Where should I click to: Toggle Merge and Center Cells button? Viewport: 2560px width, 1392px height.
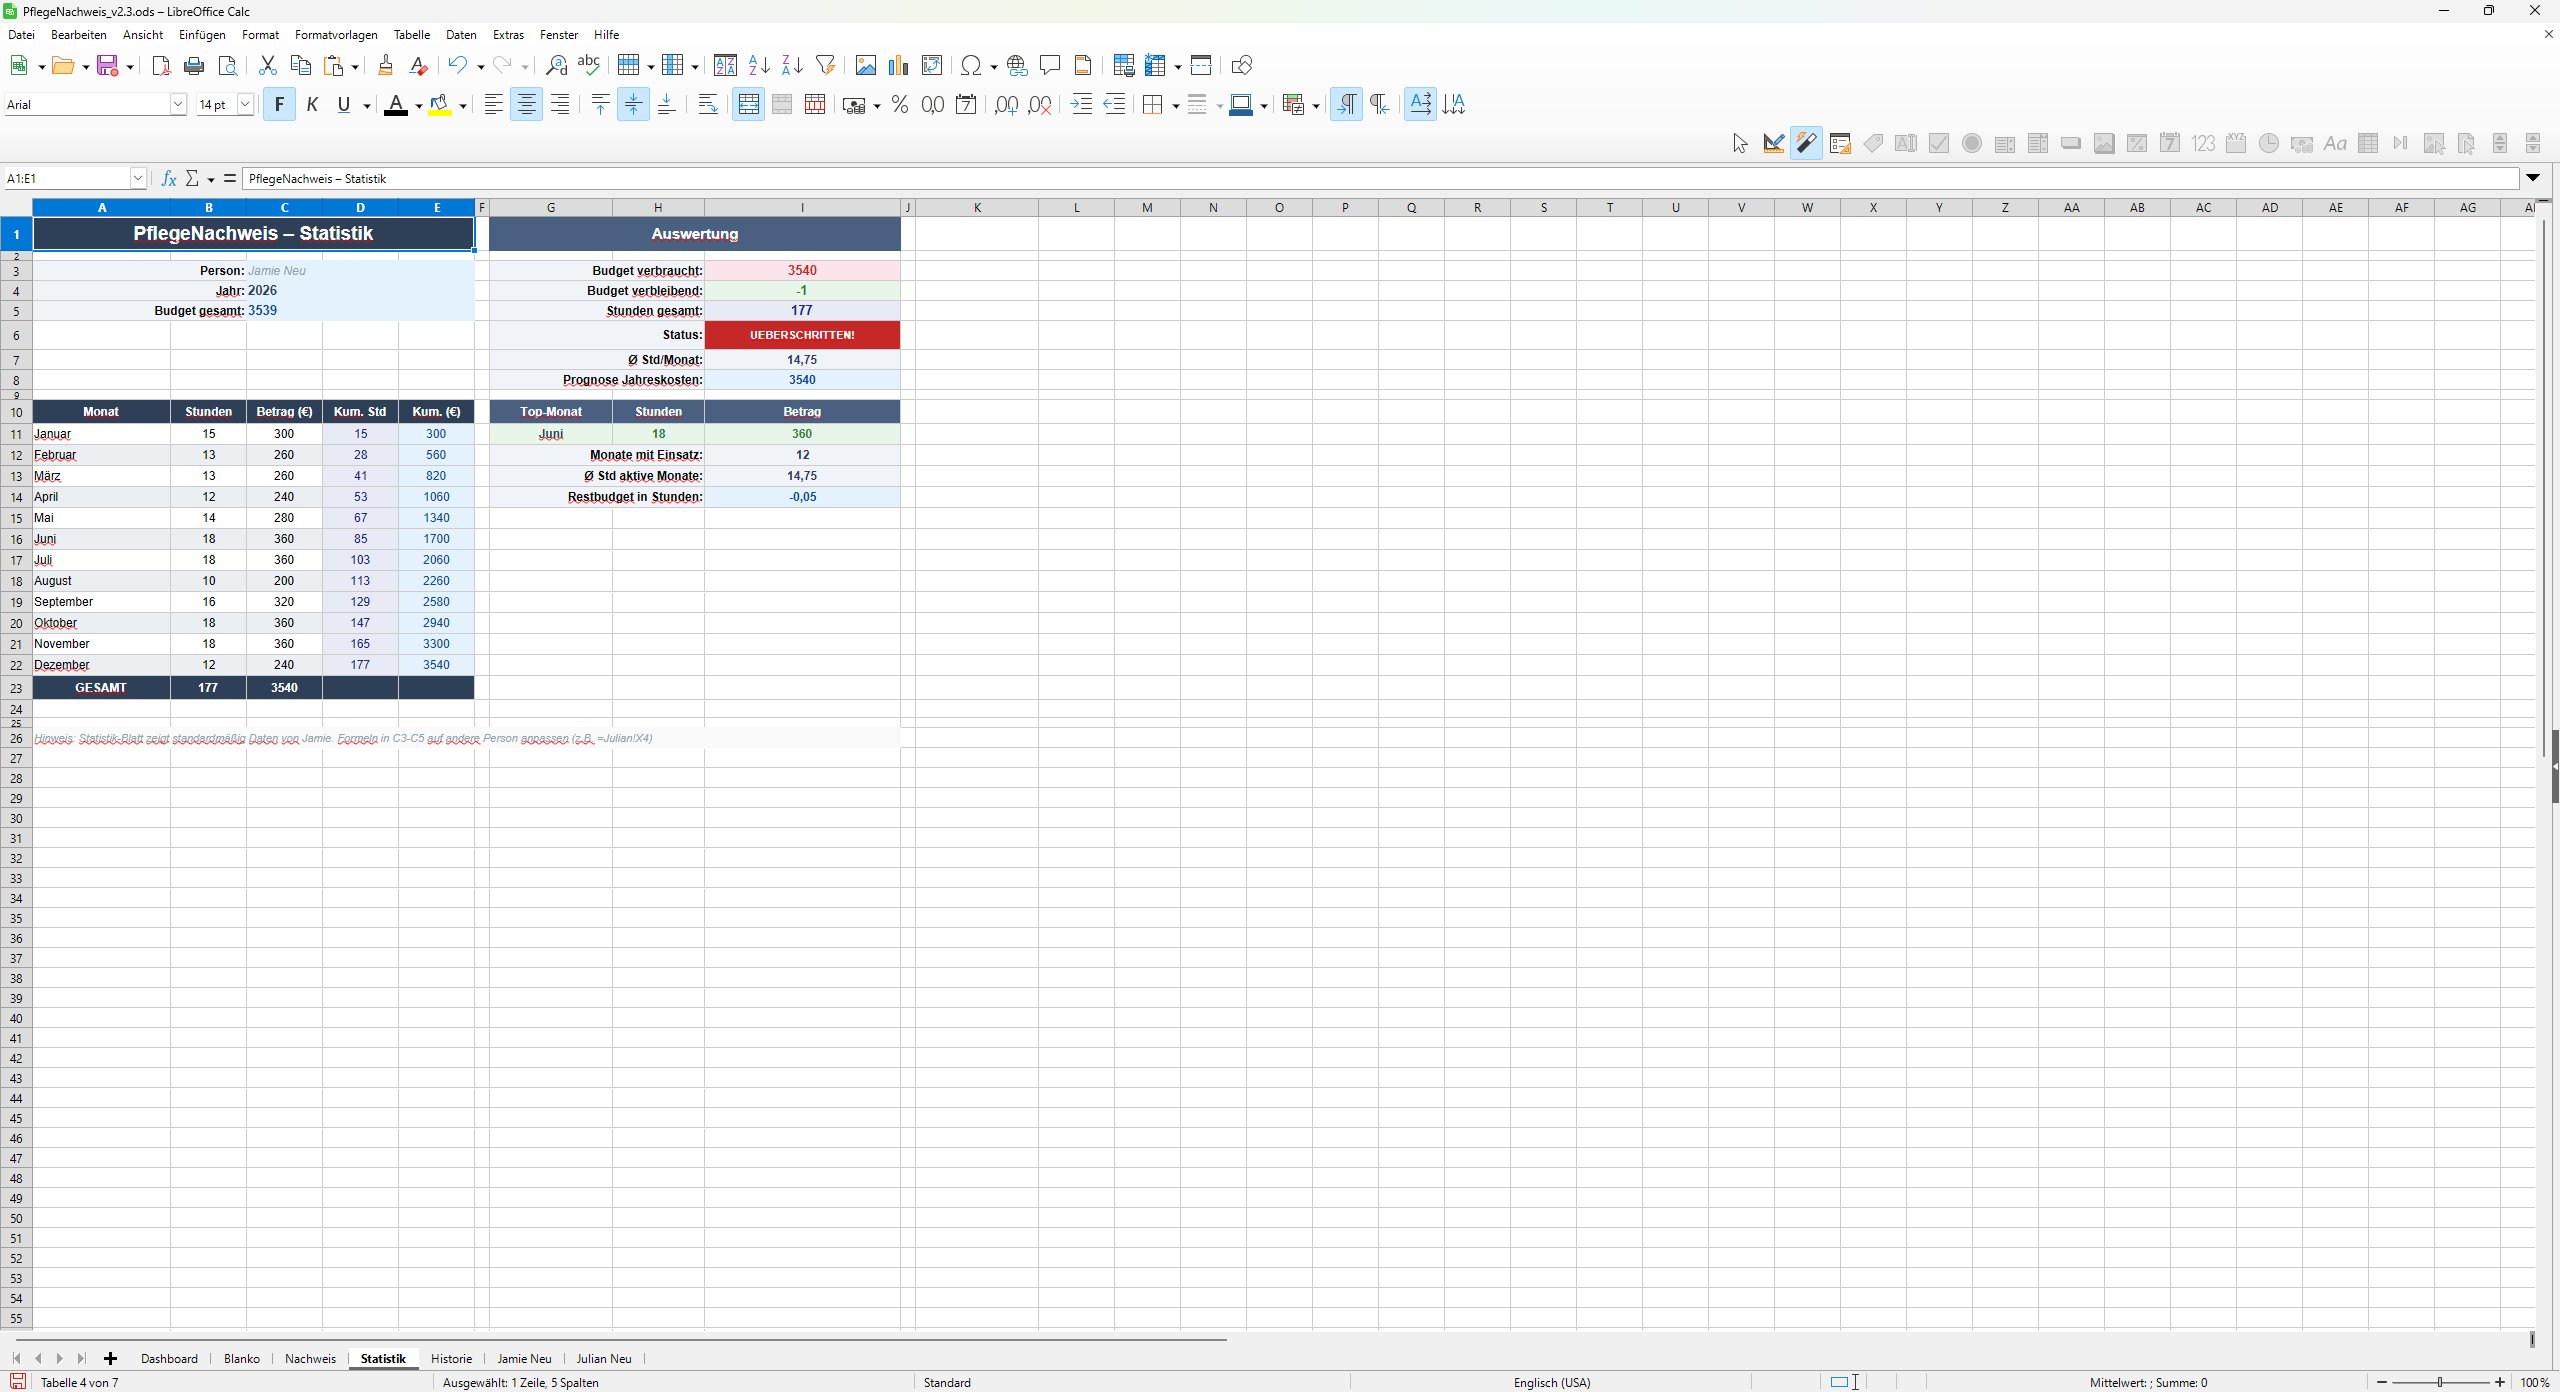748,105
